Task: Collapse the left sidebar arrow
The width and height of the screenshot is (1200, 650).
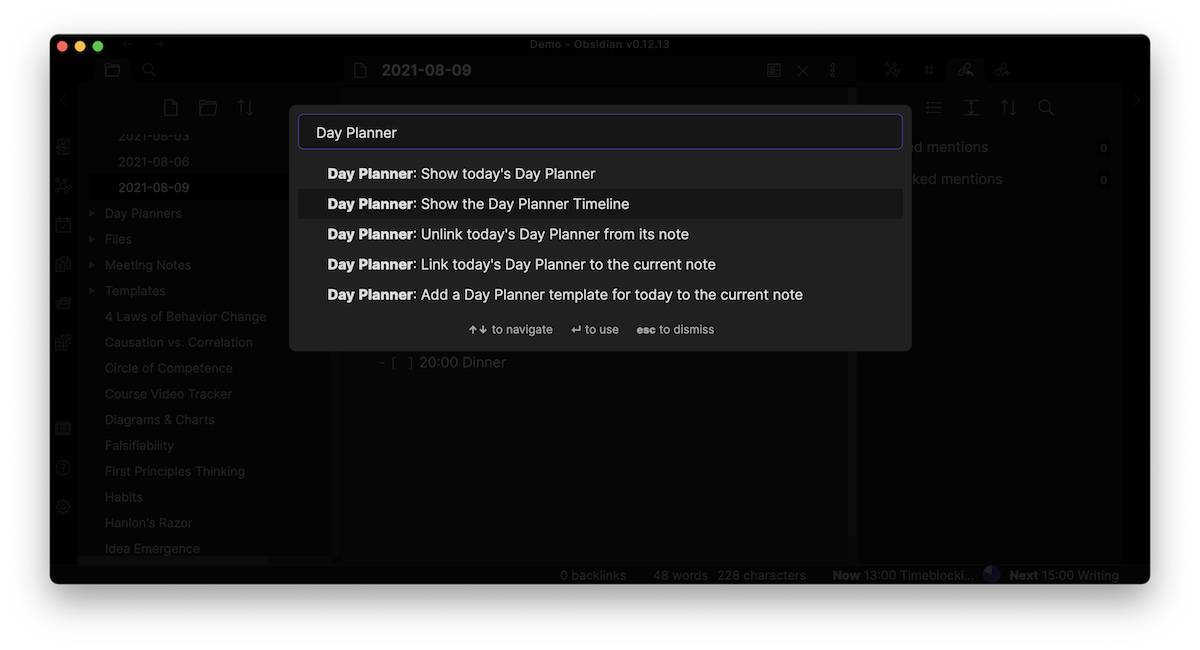Action: (63, 101)
